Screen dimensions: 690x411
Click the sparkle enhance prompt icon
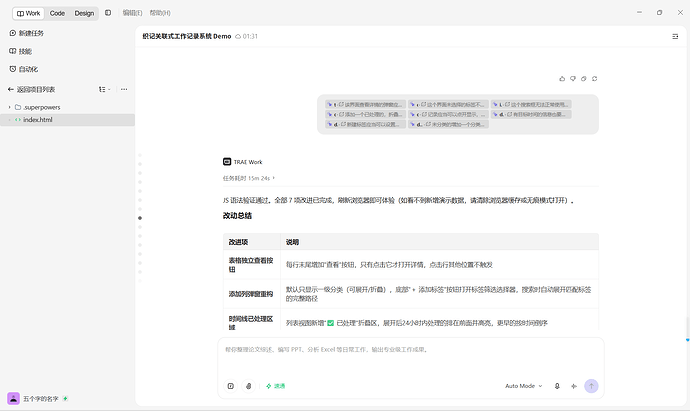[574, 386]
